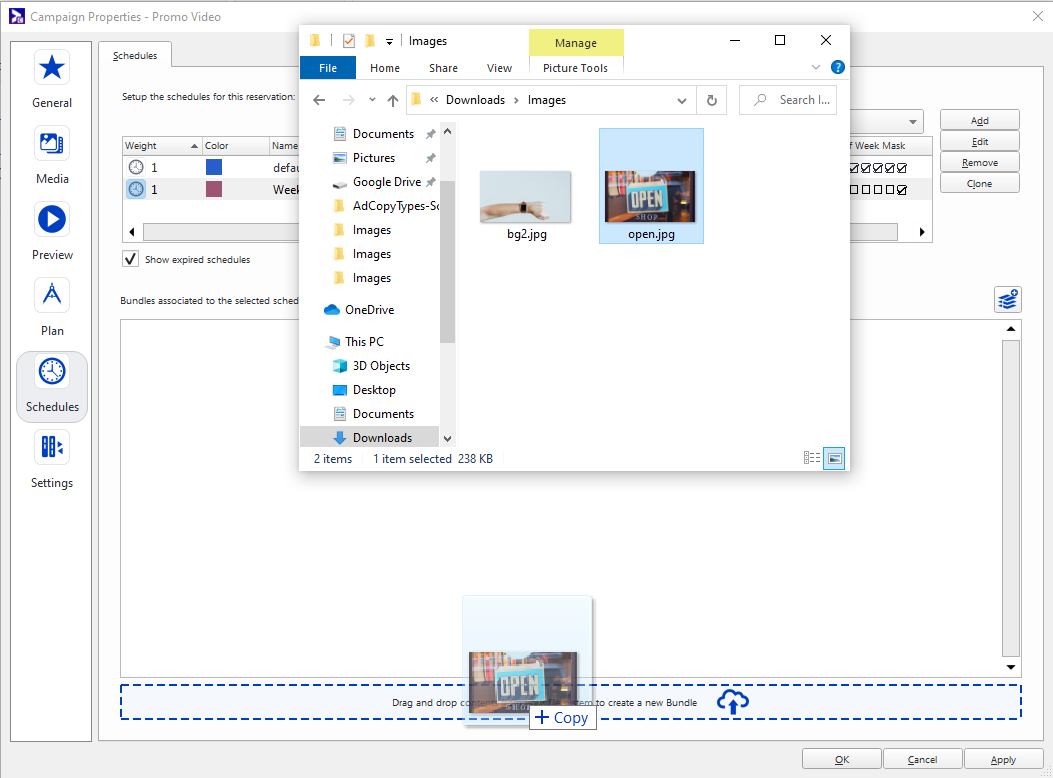Expand the Explorer ribbon chevron
This screenshot has height=778, width=1053.
(817, 68)
